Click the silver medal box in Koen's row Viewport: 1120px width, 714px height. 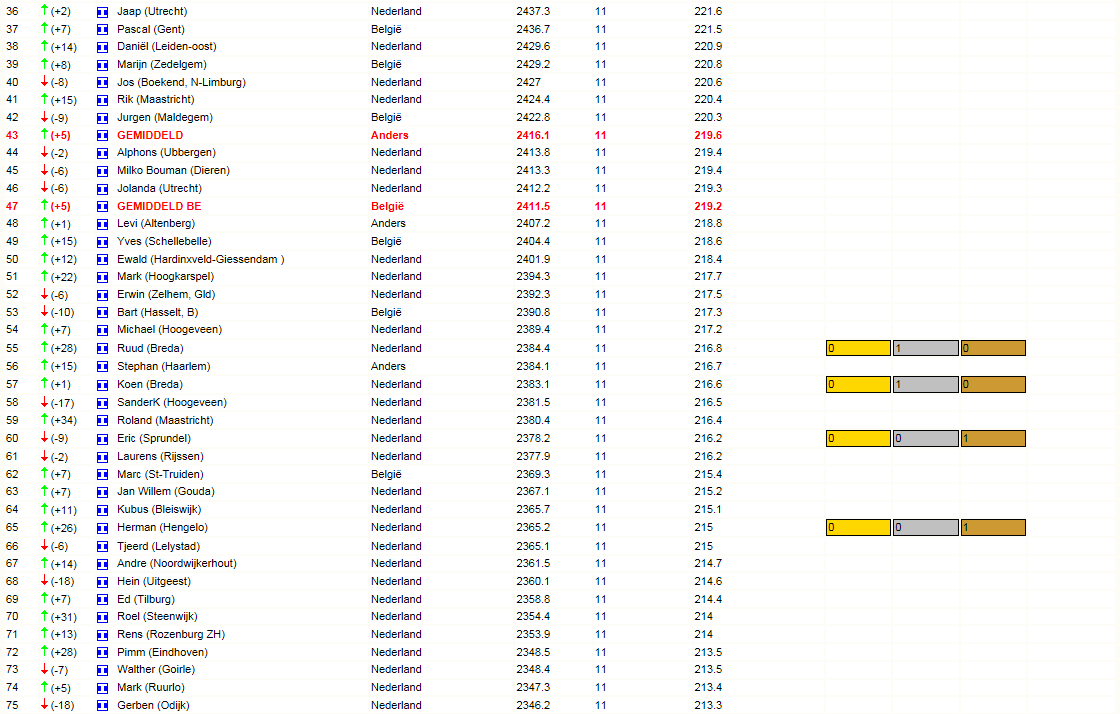pyautogui.click(x=926, y=385)
